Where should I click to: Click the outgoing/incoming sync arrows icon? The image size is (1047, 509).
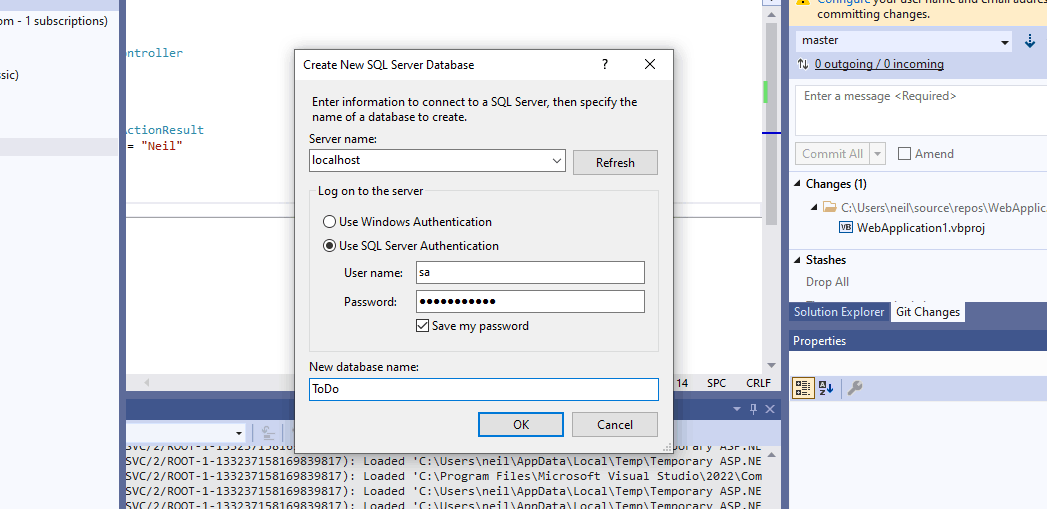803,64
